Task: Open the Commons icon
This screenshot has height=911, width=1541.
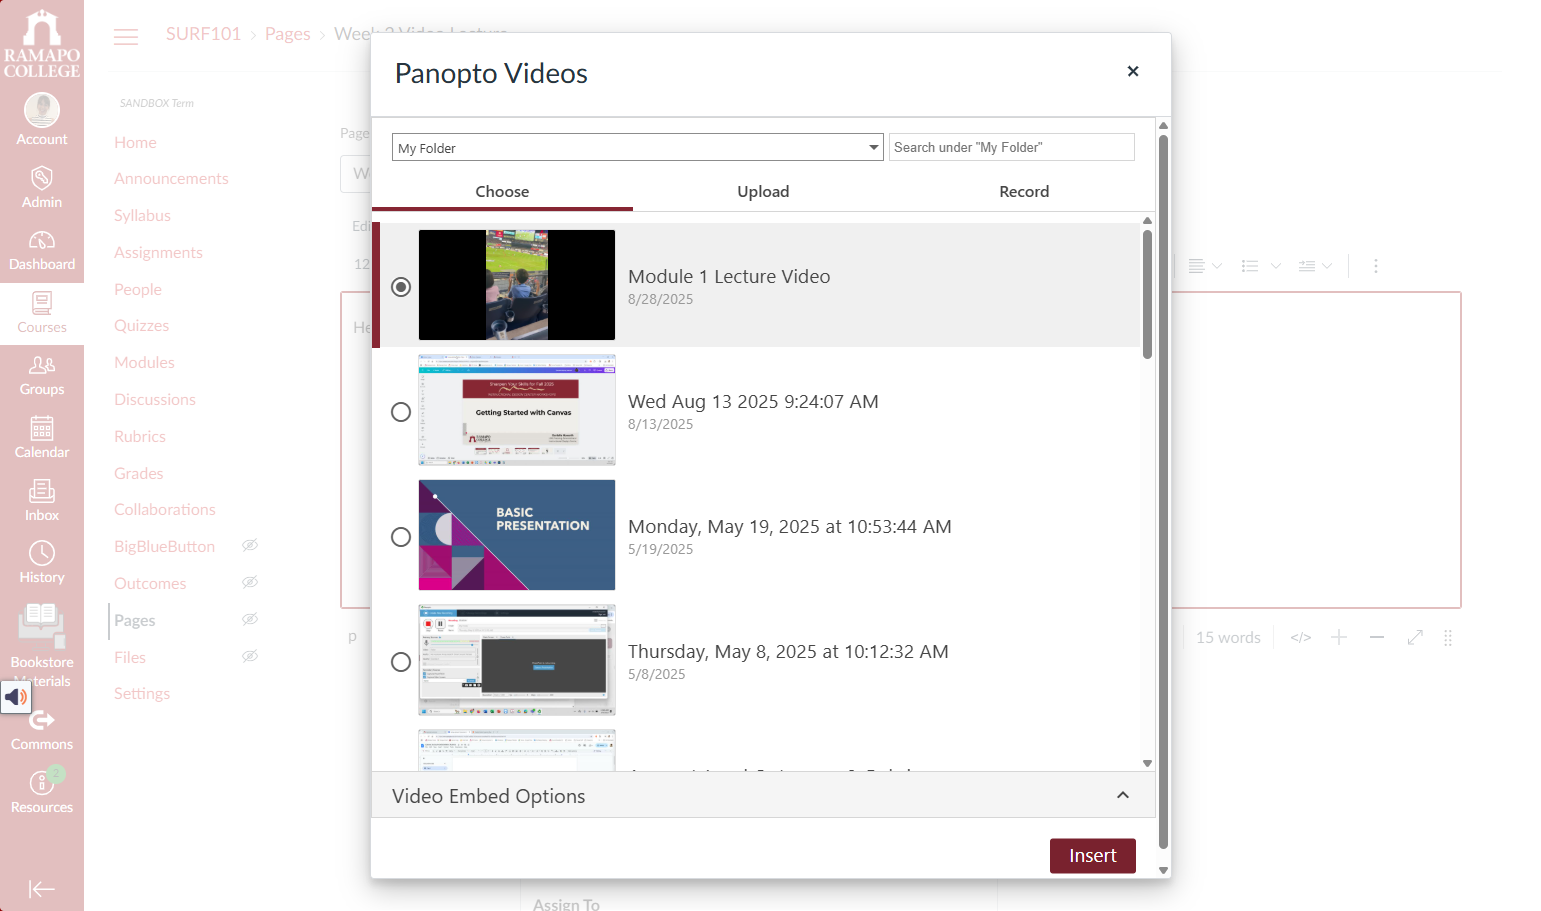Action: (x=42, y=720)
